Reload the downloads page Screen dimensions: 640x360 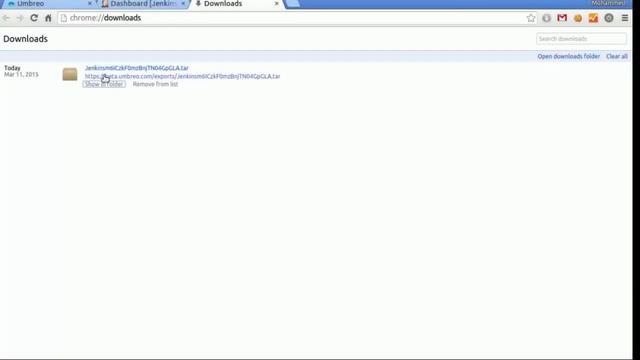click(x=34, y=18)
